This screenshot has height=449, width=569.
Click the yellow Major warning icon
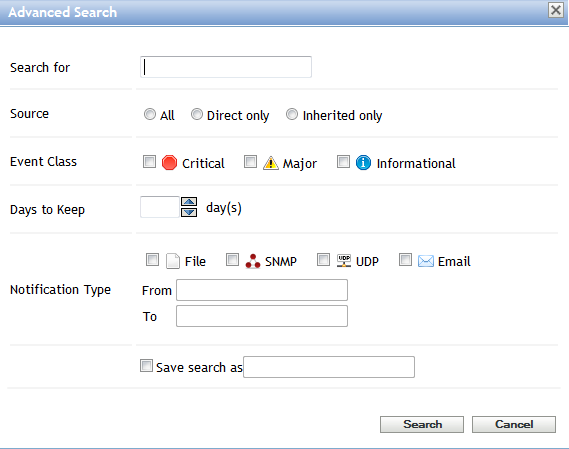270,163
